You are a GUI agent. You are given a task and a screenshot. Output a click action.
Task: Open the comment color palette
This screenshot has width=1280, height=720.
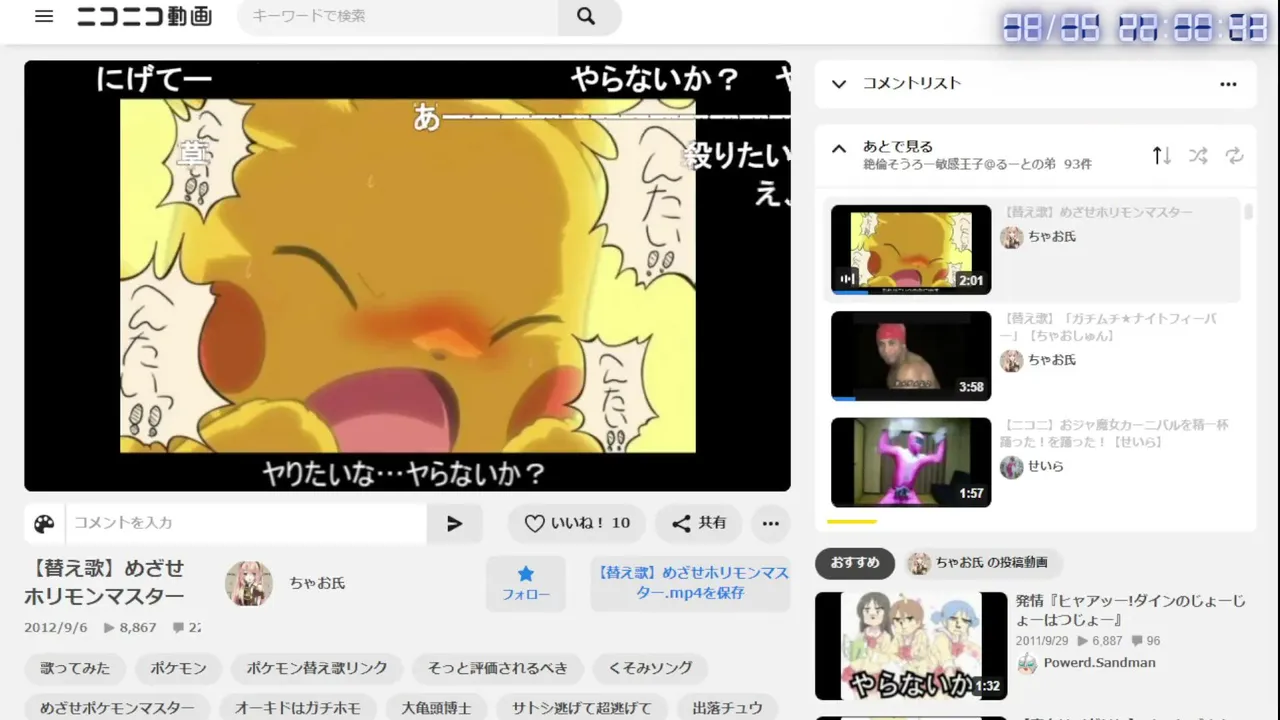[44, 523]
